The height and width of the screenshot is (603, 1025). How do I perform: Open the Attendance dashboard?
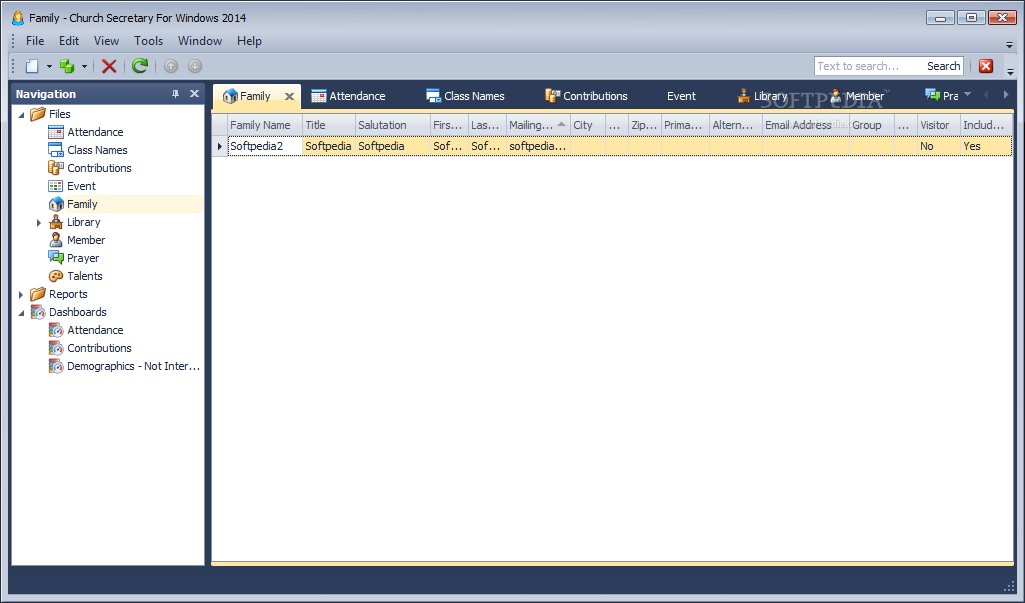pos(95,330)
